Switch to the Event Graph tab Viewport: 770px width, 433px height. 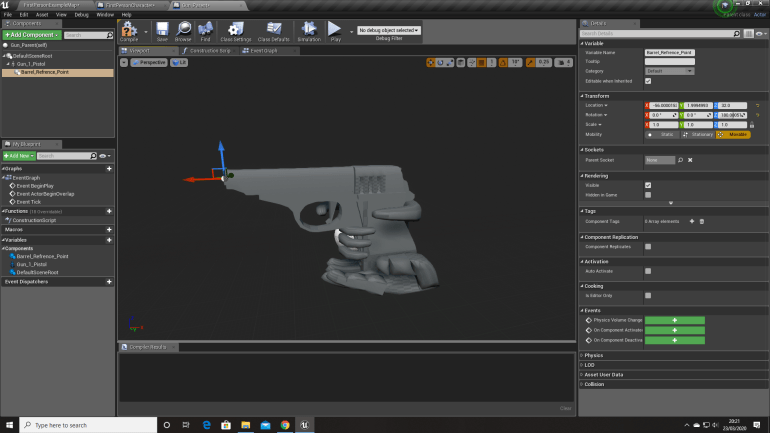tap(264, 51)
